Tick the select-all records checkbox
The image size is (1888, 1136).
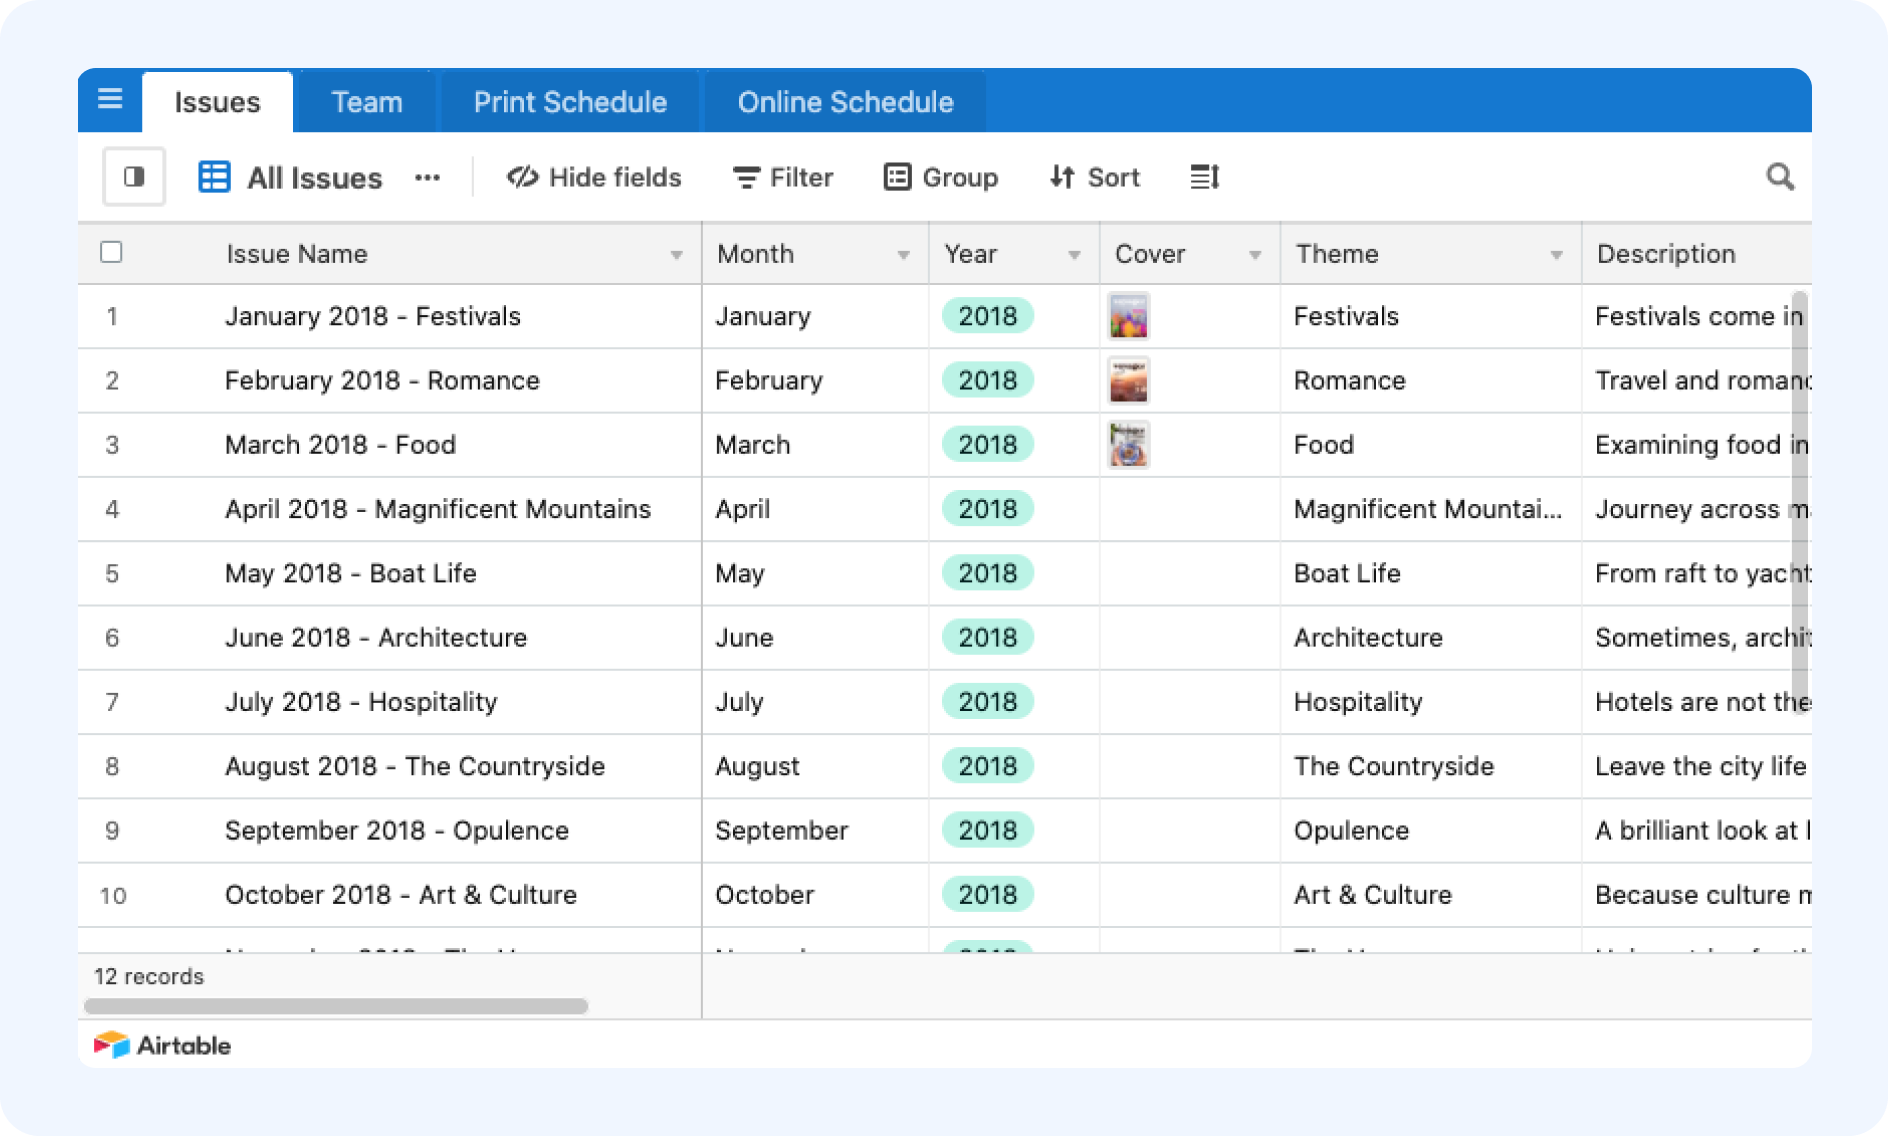(112, 252)
